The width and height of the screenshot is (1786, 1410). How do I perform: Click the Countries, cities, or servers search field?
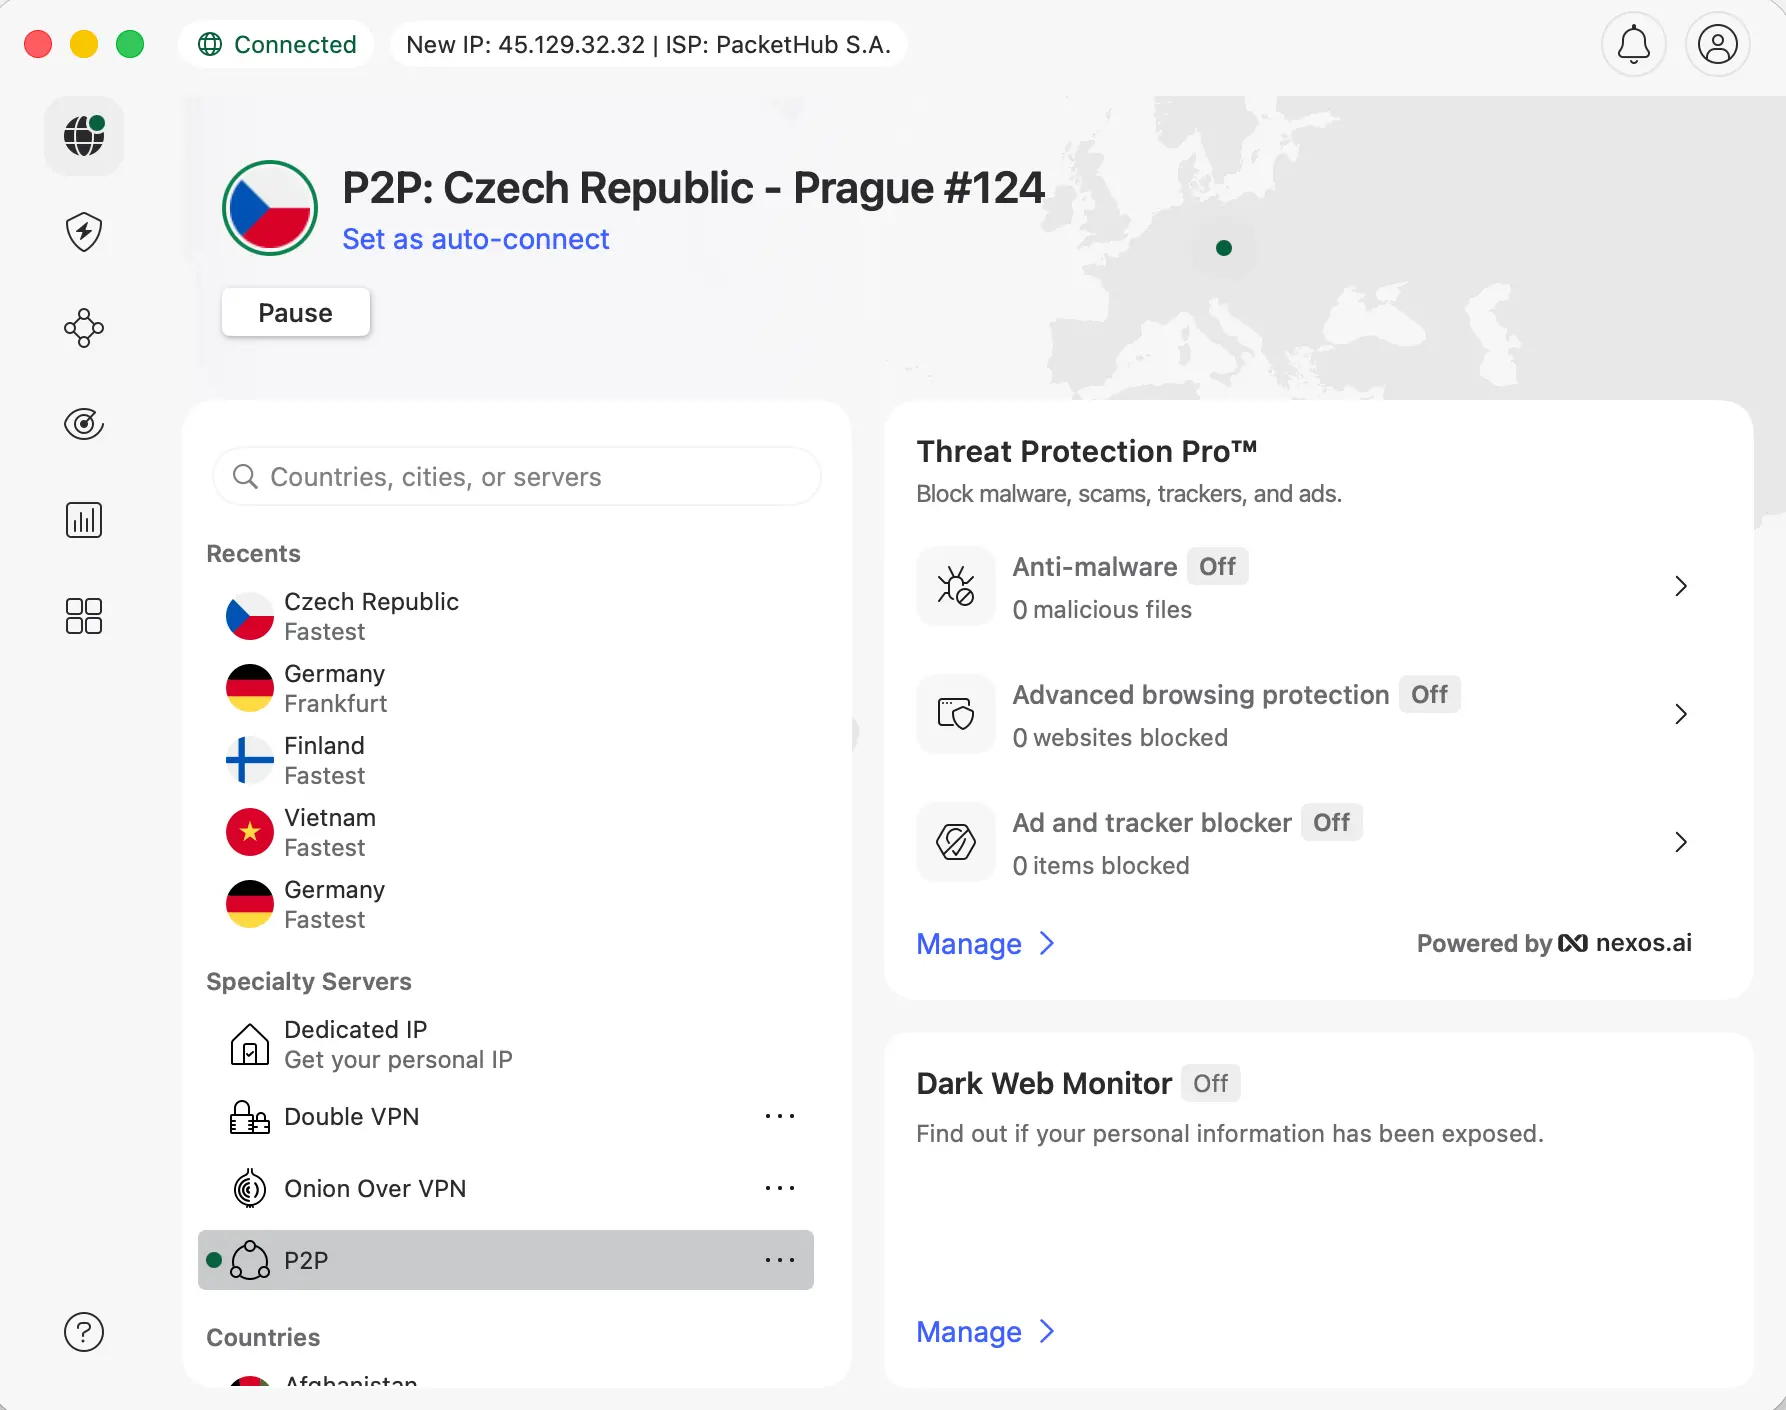coord(516,477)
